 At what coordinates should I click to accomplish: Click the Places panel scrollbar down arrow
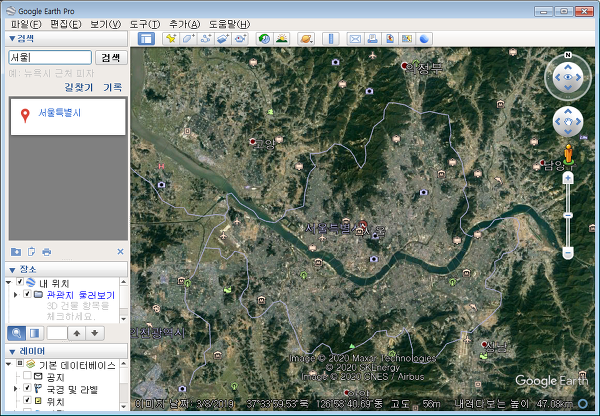click(x=124, y=318)
